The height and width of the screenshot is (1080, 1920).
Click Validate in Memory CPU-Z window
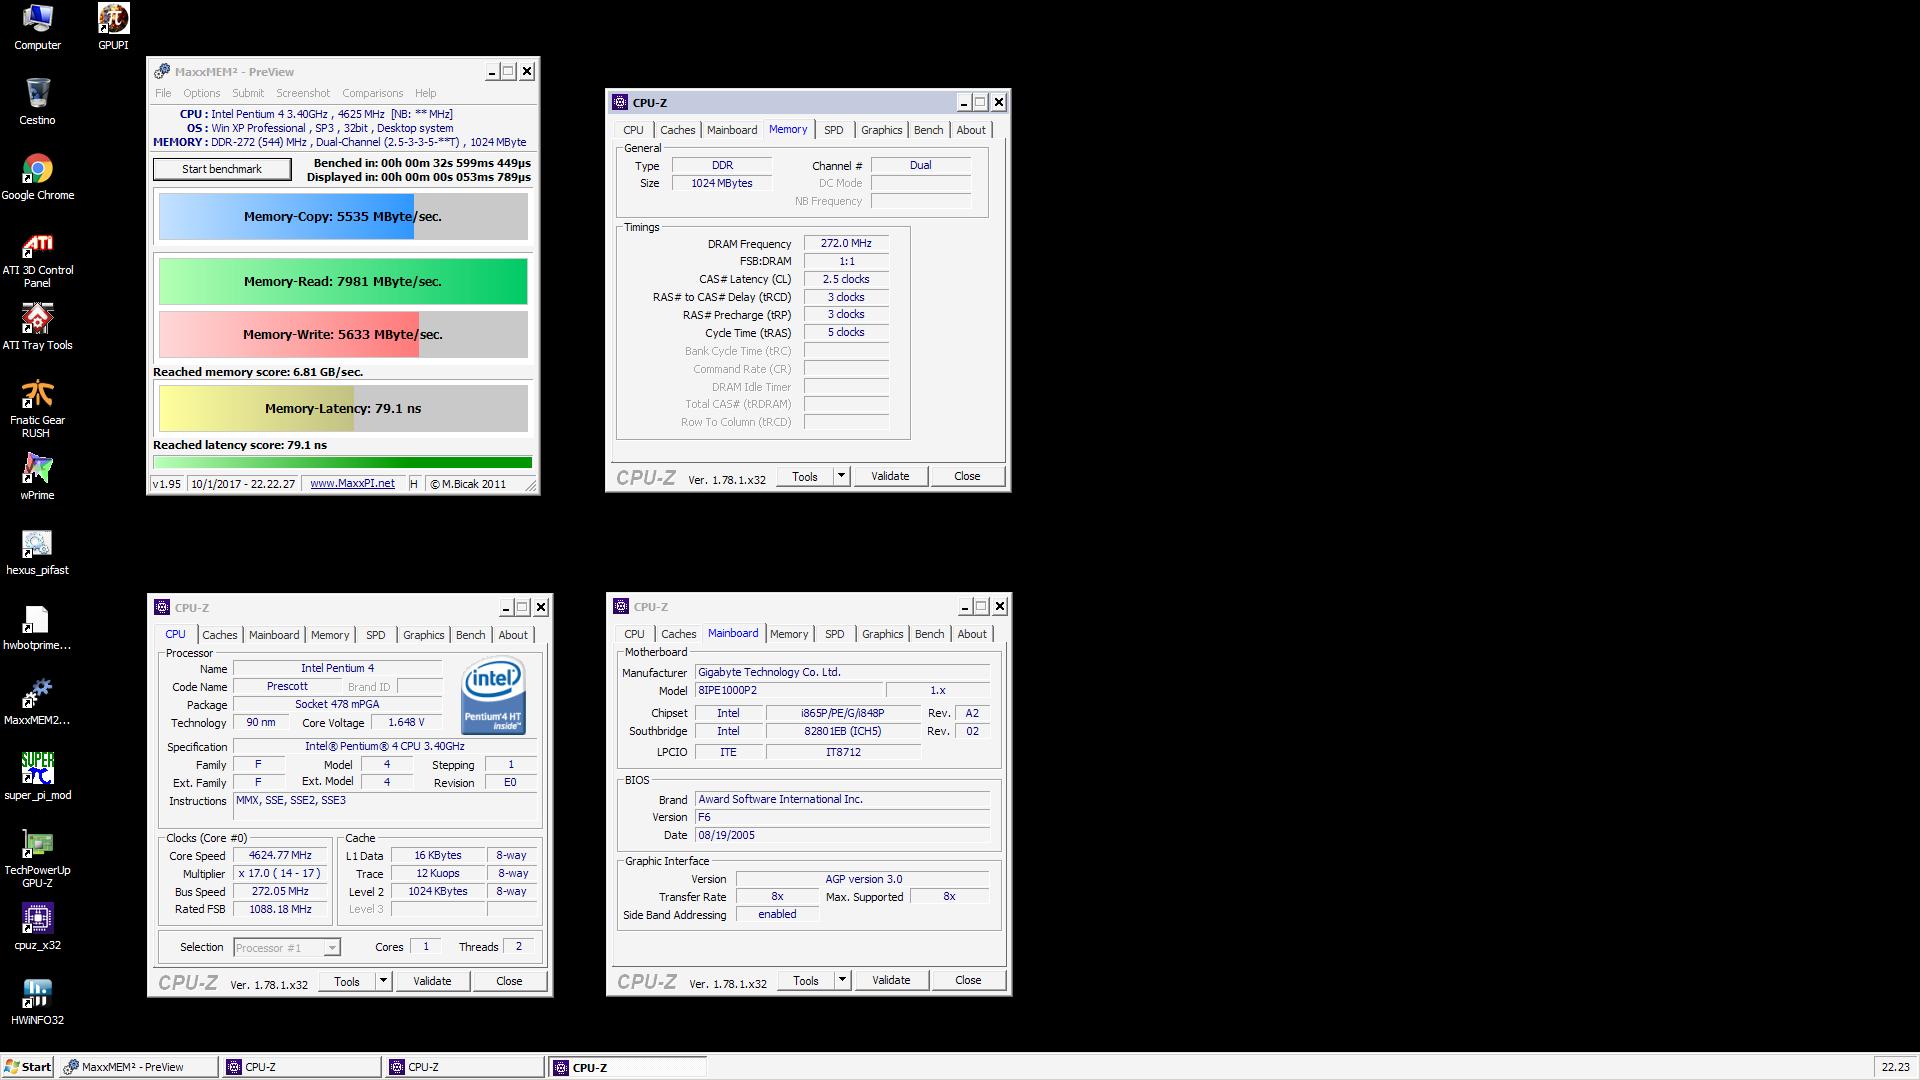890,476
